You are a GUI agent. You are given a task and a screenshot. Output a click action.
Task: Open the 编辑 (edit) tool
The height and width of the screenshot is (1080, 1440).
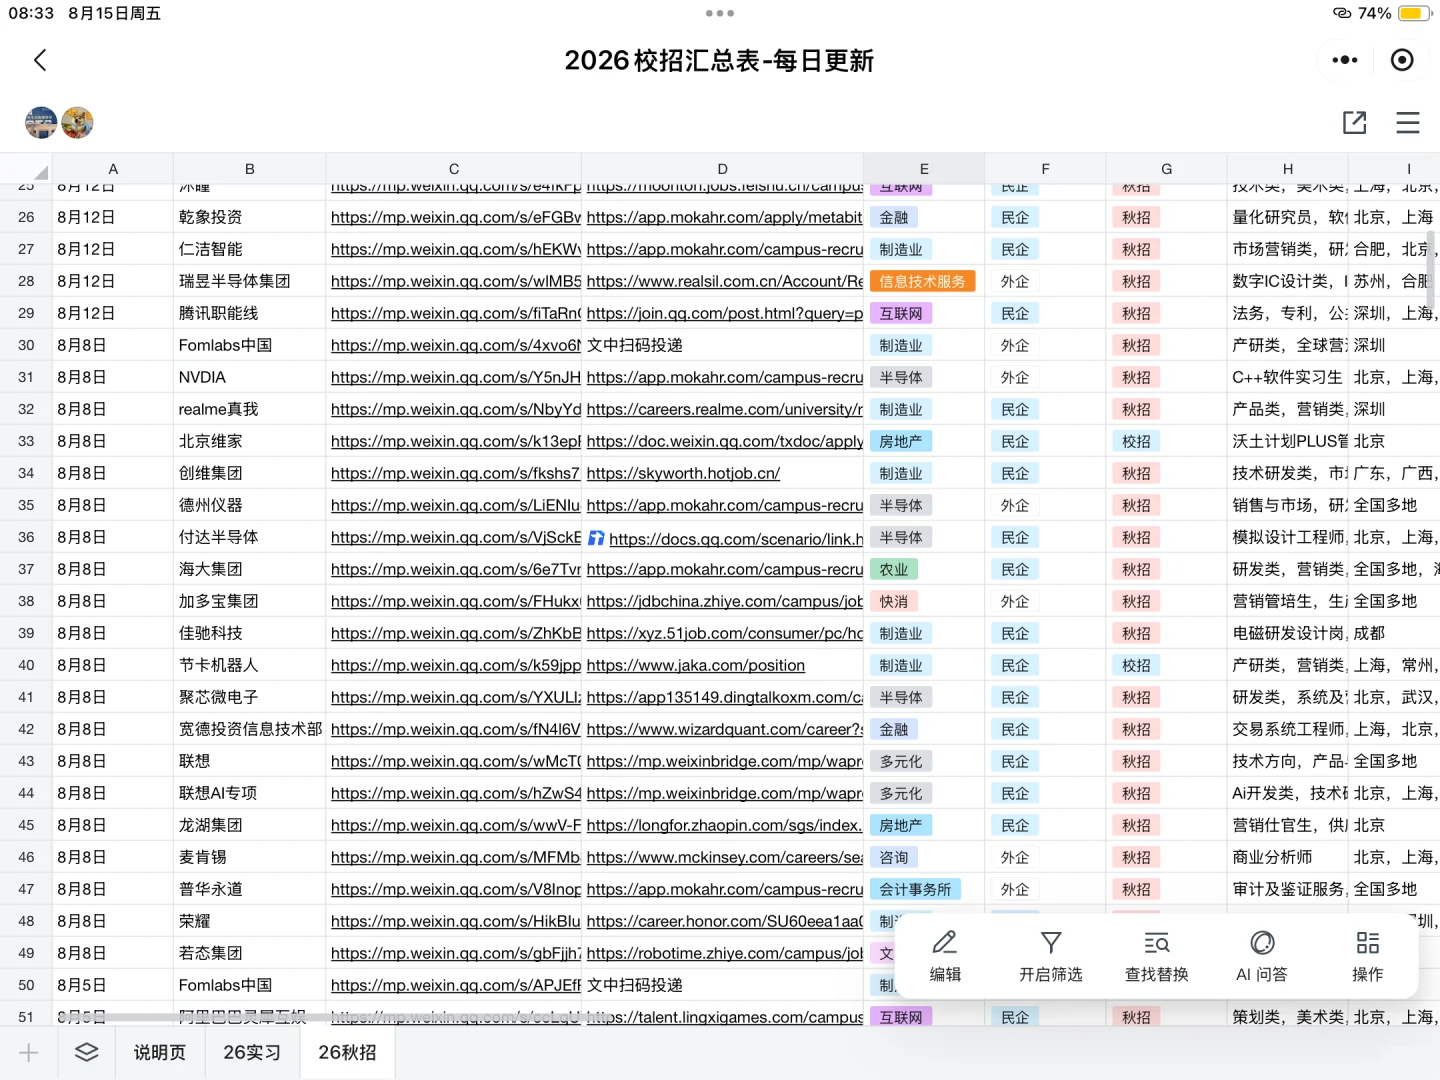(x=944, y=955)
